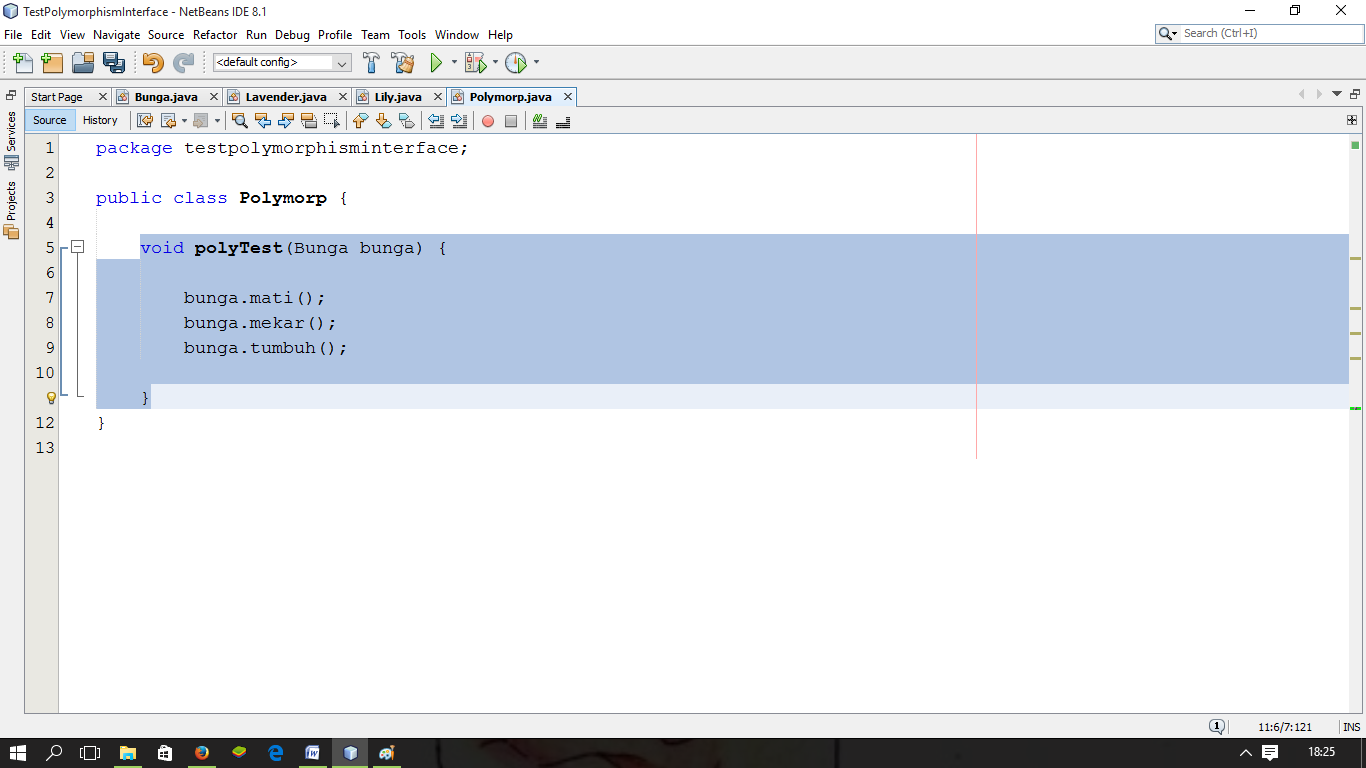Build the project using the hammer icon

click(x=371, y=62)
